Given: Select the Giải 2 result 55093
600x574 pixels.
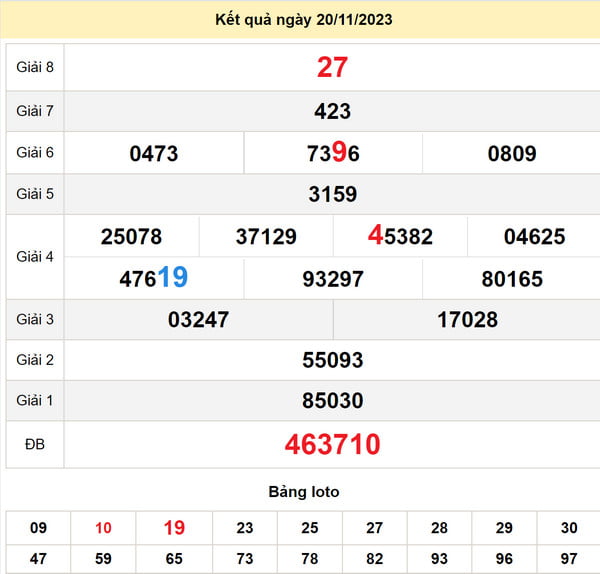Looking at the screenshot, I should [x=332, y=359].
